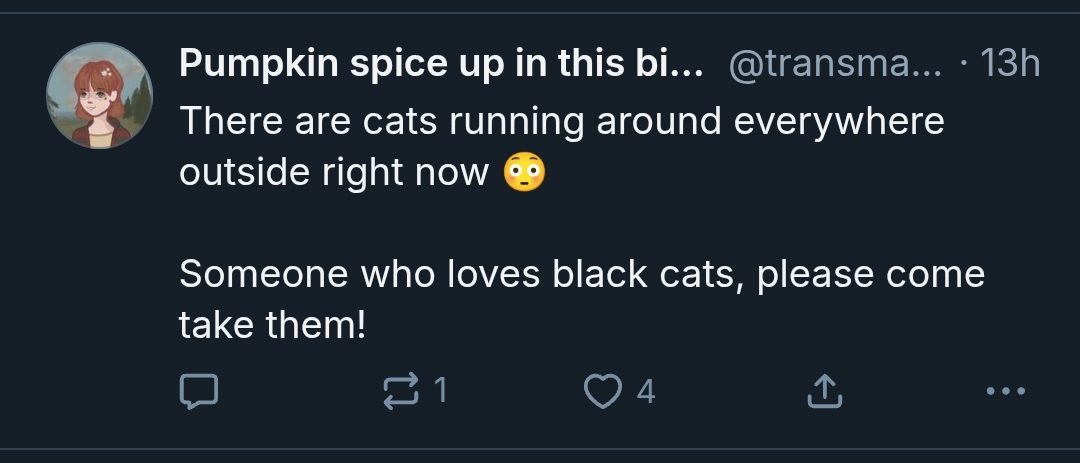The width and height of the screenshot is (1080, 463).
Task: Click the repost count number 1
Action: (441, 391)
